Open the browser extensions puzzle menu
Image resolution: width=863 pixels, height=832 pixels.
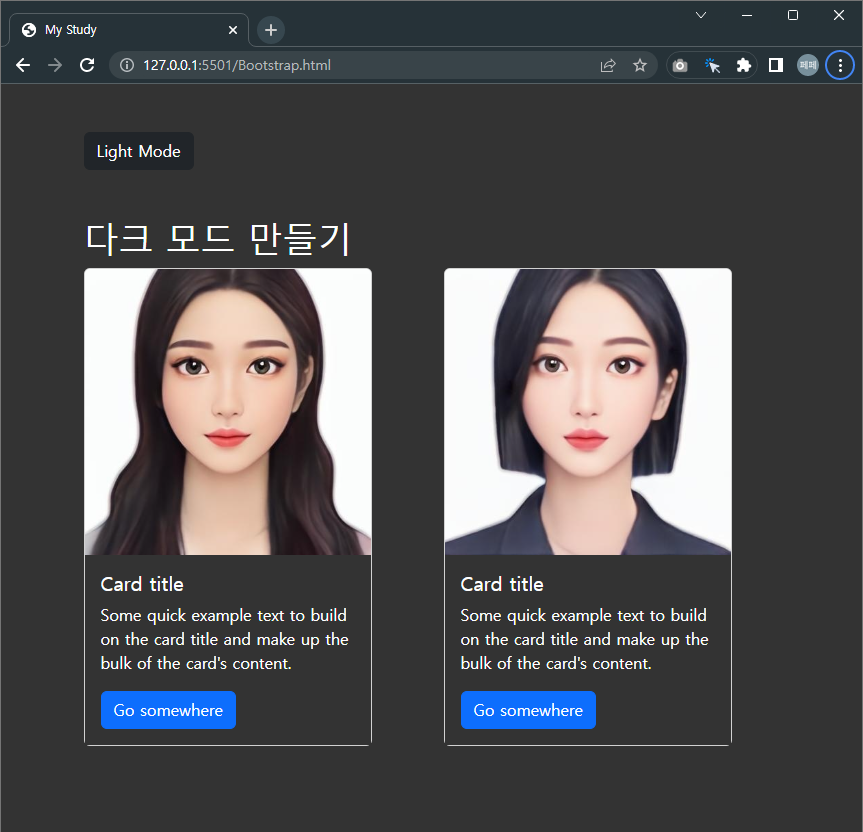[743, 65]
